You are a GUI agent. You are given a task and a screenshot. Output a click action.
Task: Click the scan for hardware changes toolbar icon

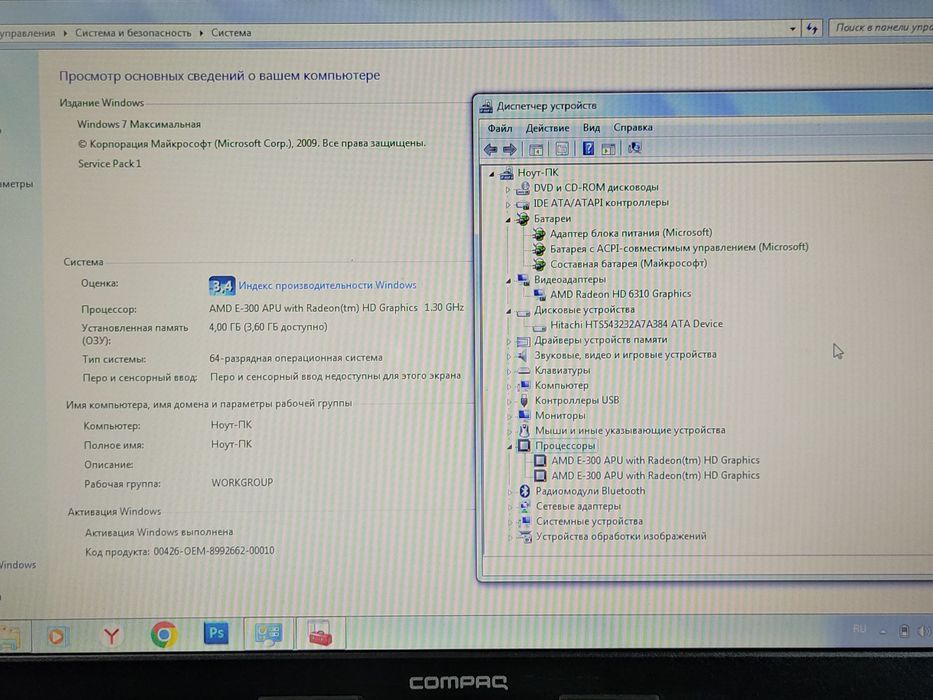coord(634,148)
